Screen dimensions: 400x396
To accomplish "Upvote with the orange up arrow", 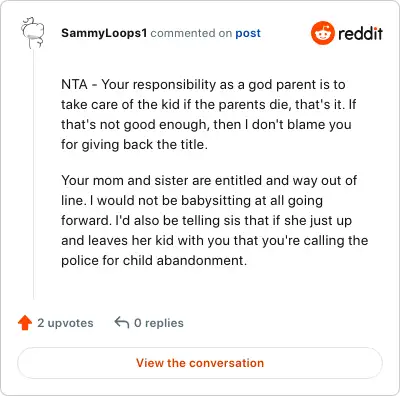I will (25, 323).
